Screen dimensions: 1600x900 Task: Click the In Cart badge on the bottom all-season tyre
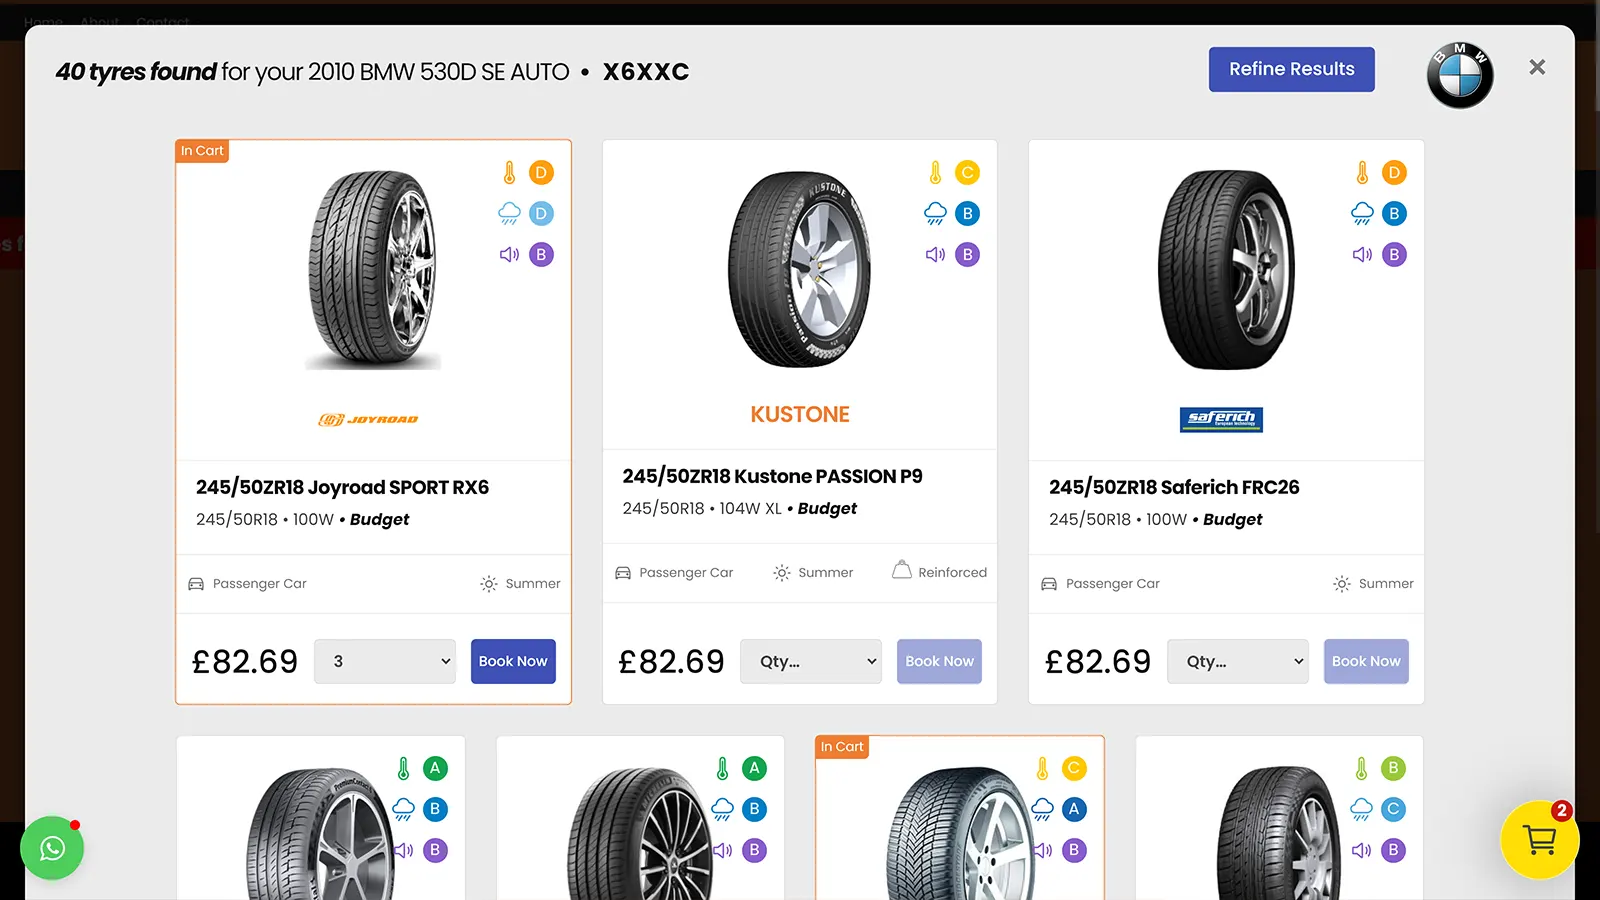click(842, 746)
